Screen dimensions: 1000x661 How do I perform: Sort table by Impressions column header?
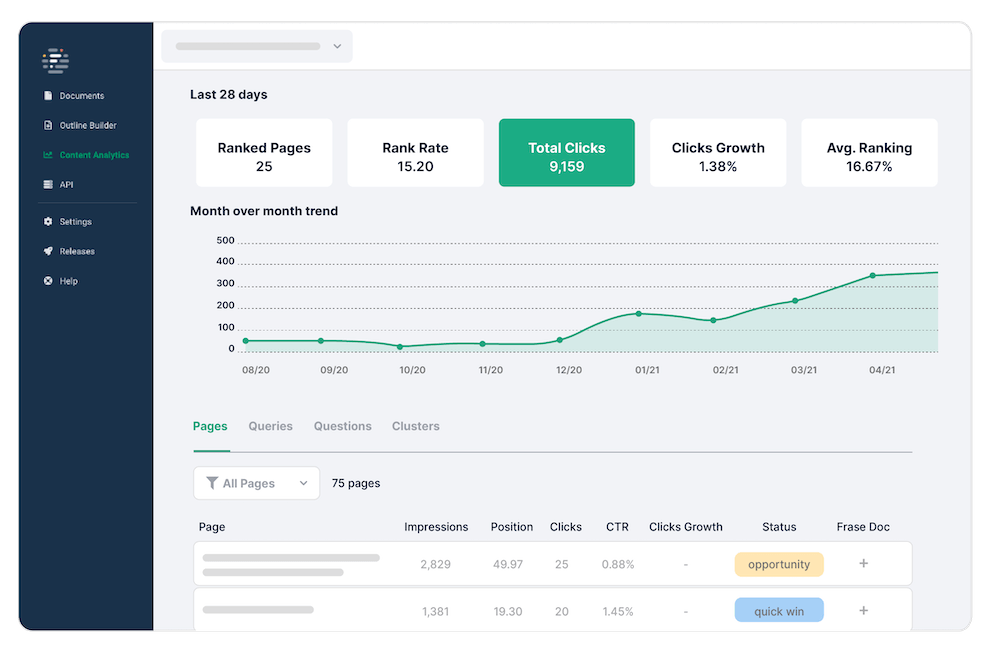436,527
